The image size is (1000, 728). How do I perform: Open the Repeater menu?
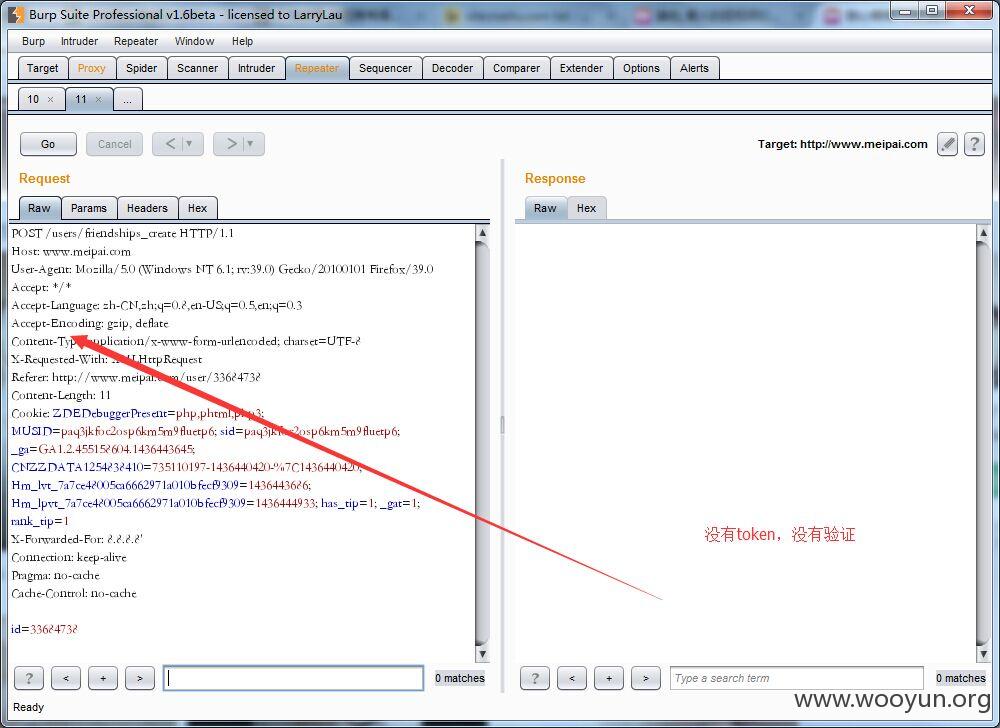tap(136, 41)
